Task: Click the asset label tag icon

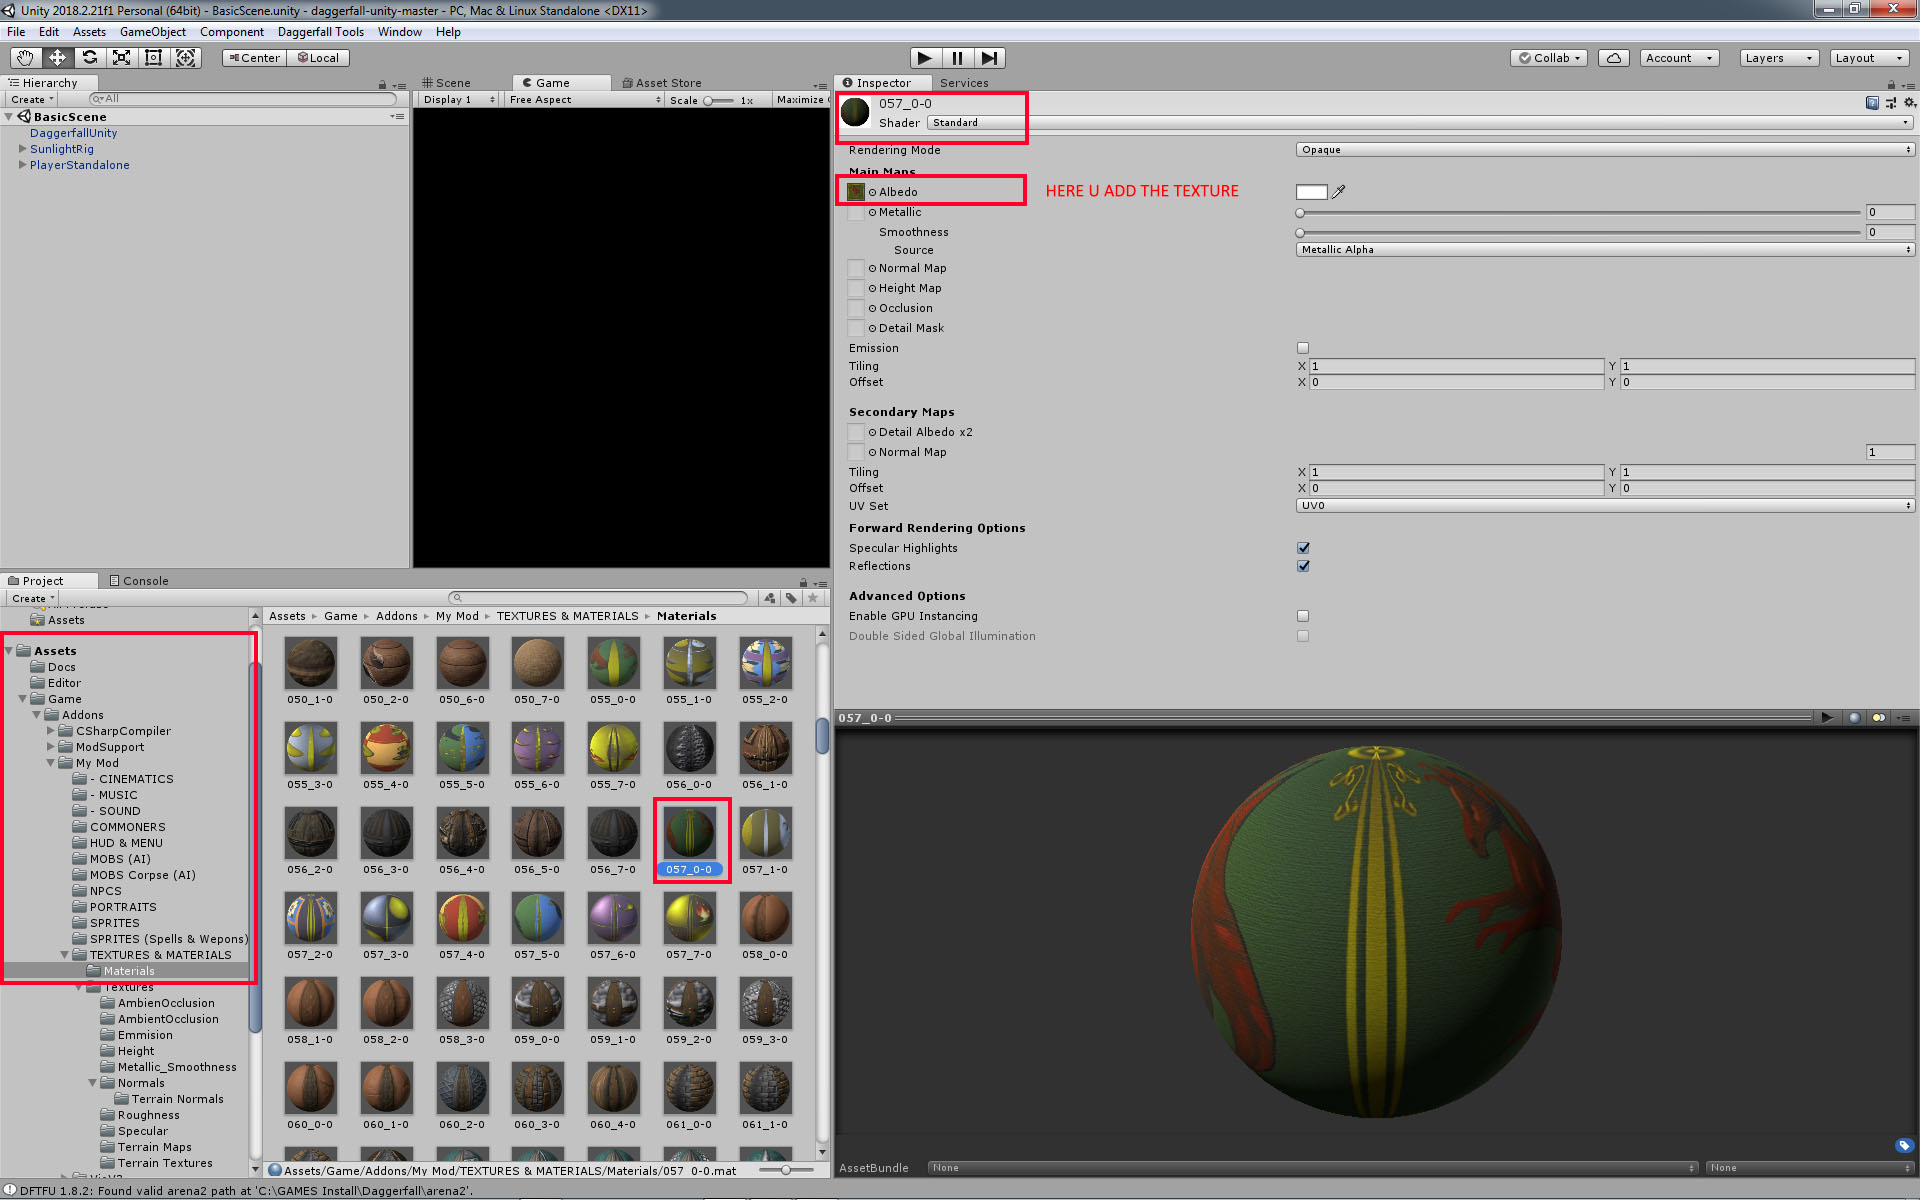Action: (x=1904, y=1145)
